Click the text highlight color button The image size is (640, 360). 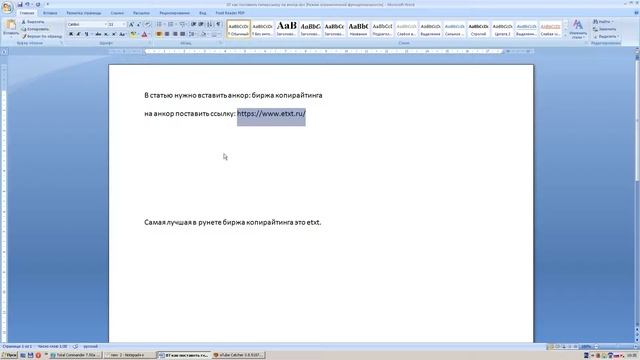(x=133, y=34)
